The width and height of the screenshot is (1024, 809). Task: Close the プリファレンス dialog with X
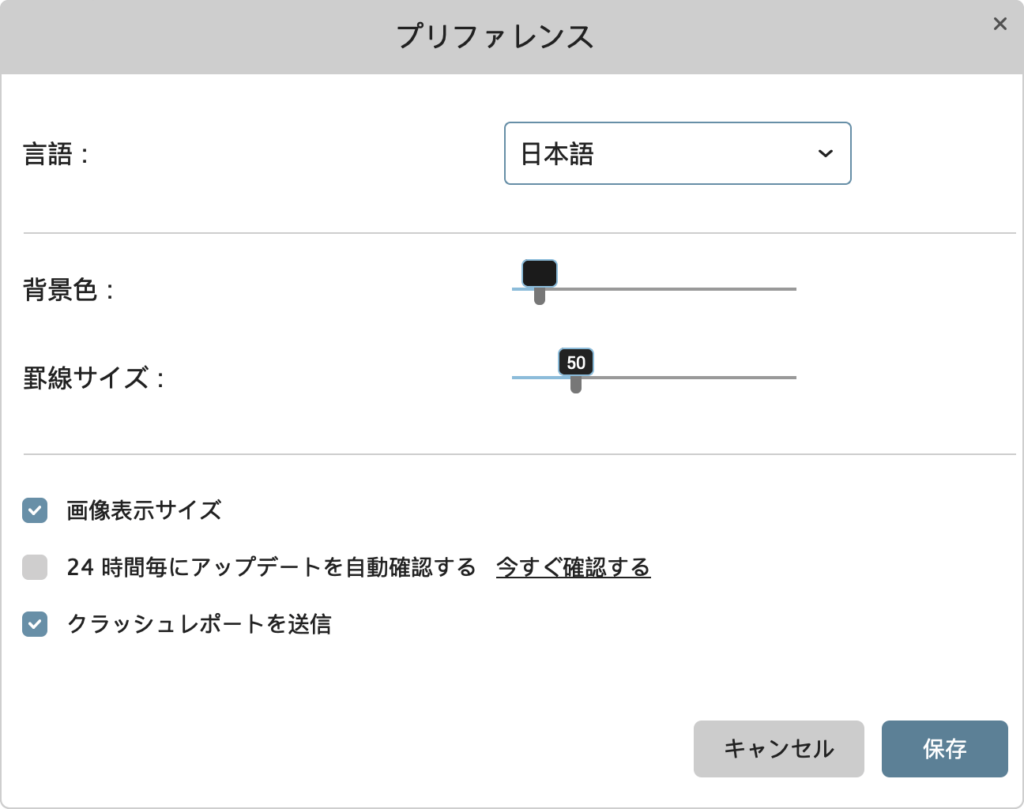(x=999, y=24)
